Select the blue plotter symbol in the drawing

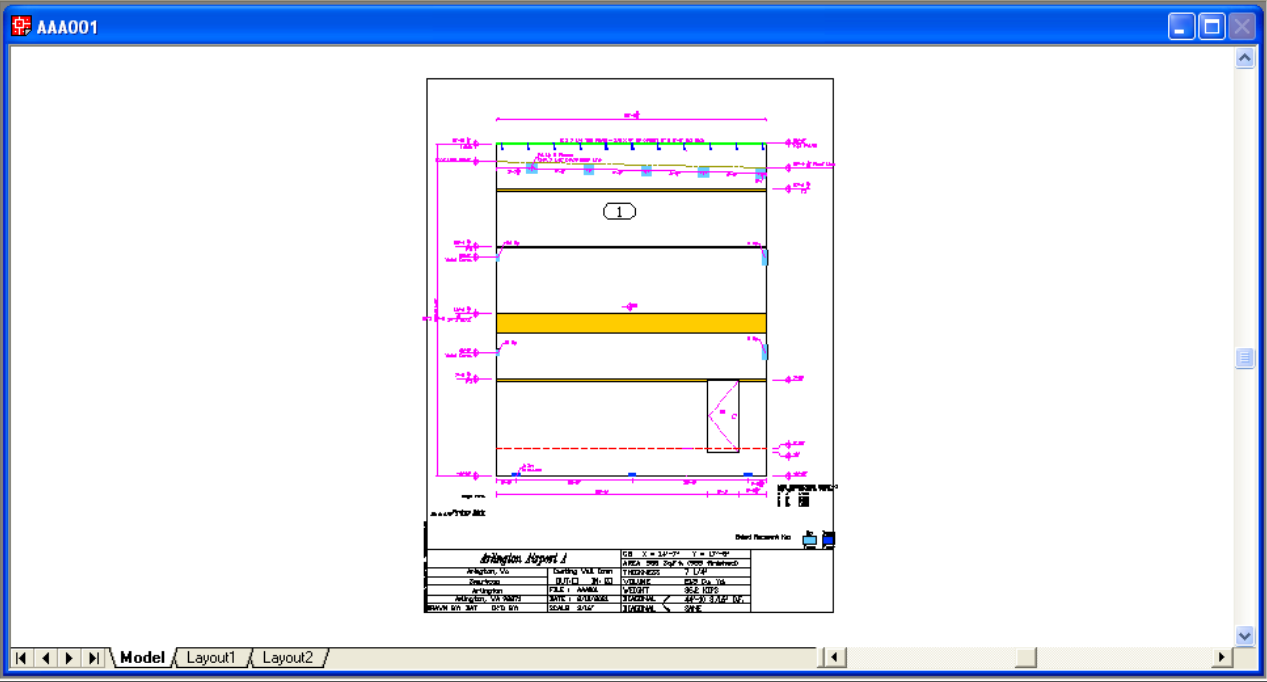click(x=829, y=539)
